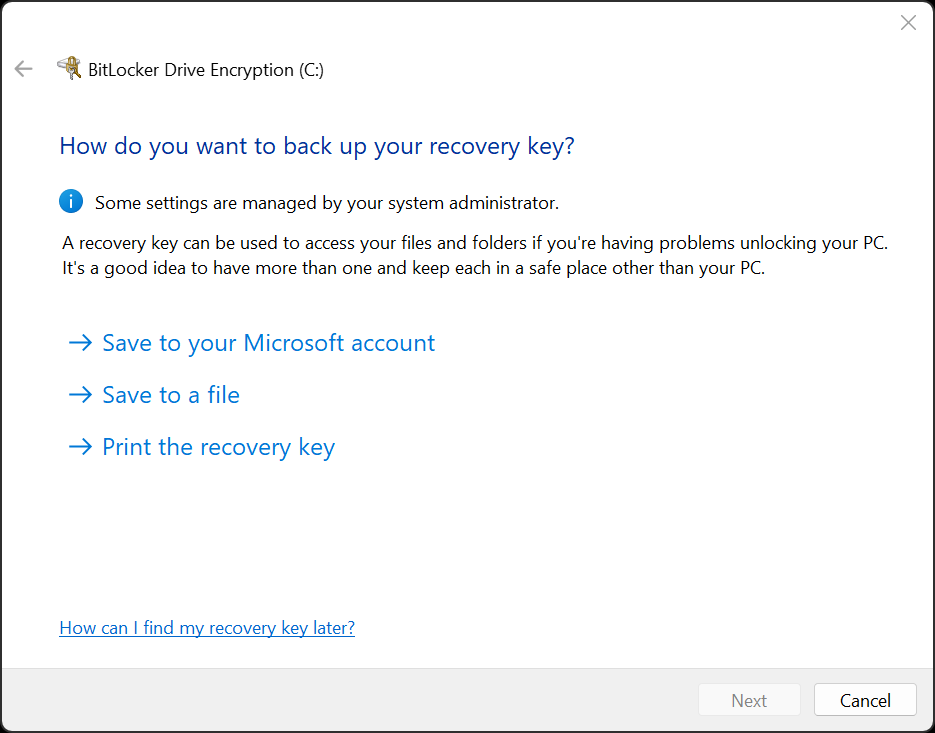The image size is (935, 733).
Task: Click the arrow beside Print the recovery key
Action: (x=80, y=446)
